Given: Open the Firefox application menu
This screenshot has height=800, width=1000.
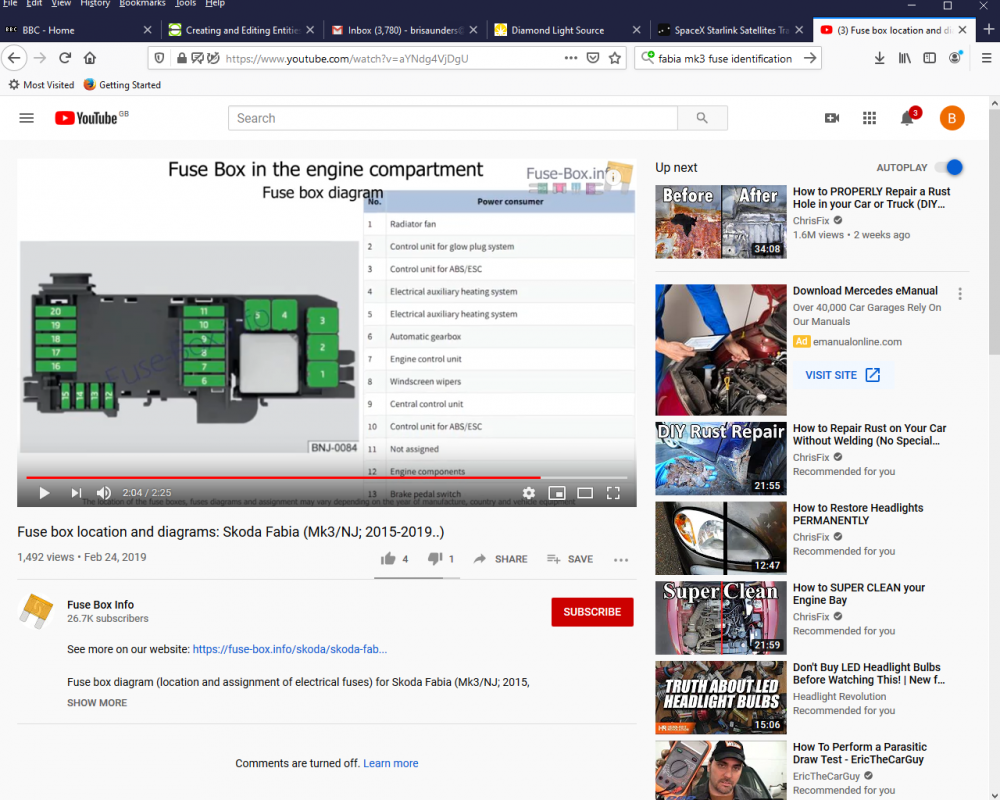Looking at the screenshot, I should pos(986,58).
